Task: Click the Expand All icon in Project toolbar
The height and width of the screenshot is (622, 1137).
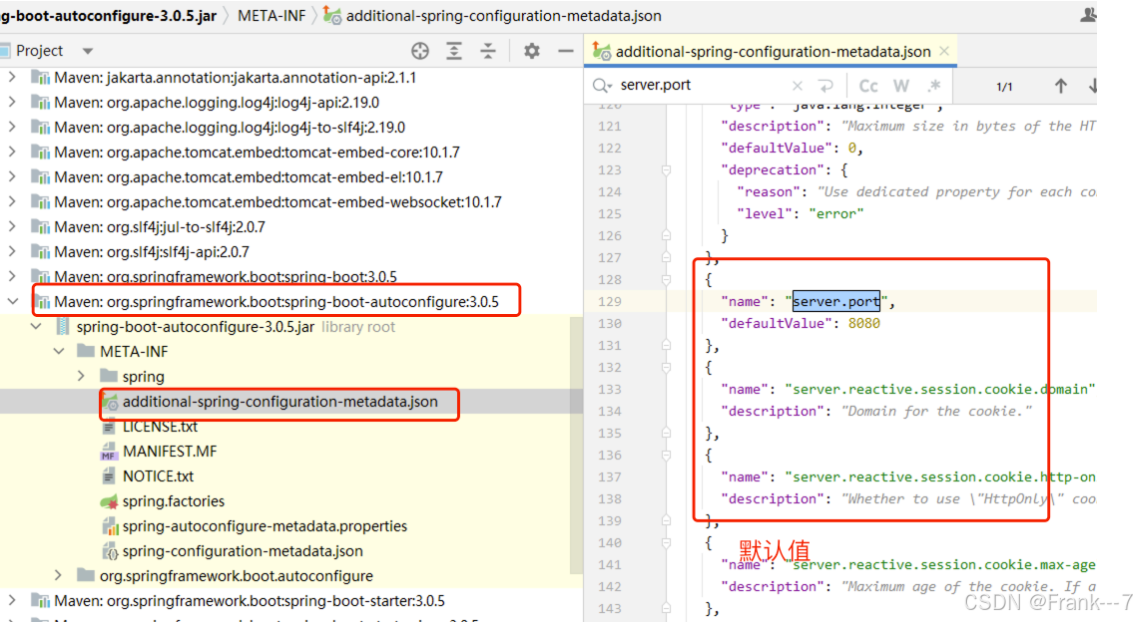Action: pyautogui.click(x=454, y=51)
